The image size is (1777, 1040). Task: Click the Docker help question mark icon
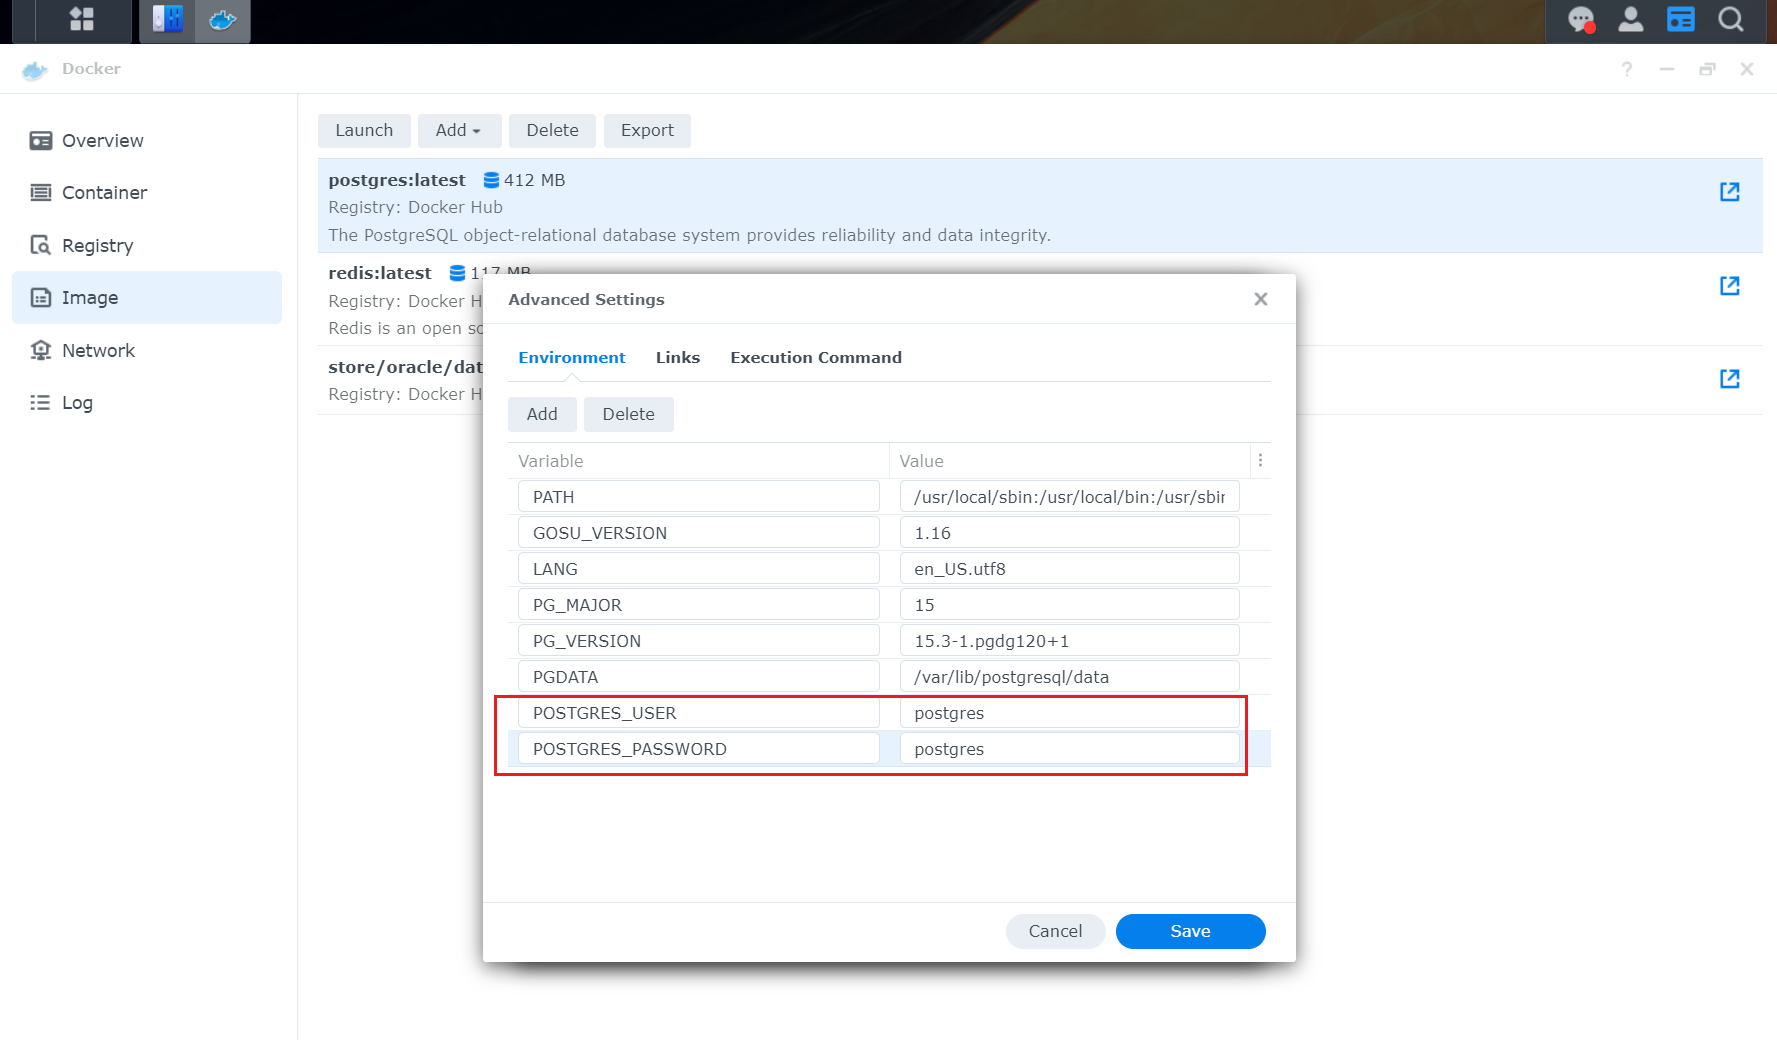[x=1626, y=69]
